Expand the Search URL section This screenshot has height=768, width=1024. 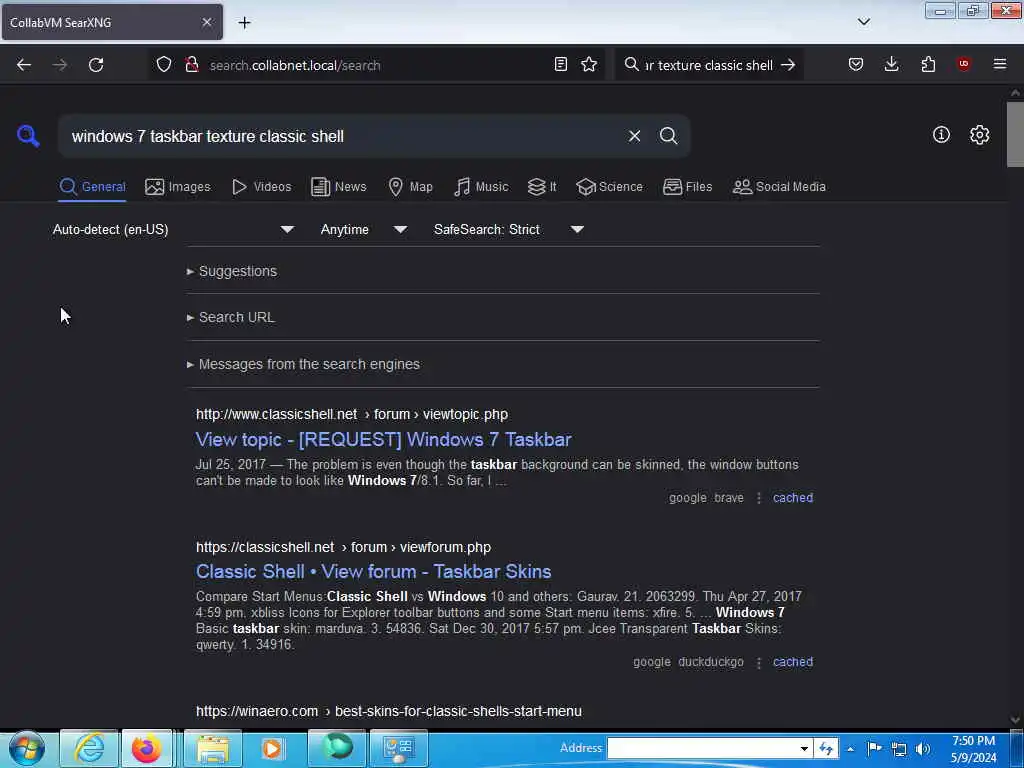click(x=231, y=317)
